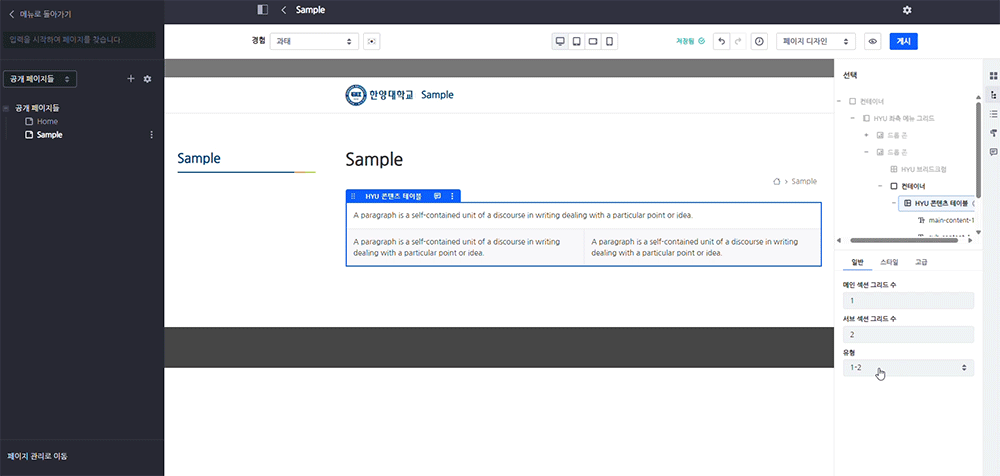Viewport: 1000px width, 476px height.
Task: Add a new page with plus icon
Action: (131, 79)
